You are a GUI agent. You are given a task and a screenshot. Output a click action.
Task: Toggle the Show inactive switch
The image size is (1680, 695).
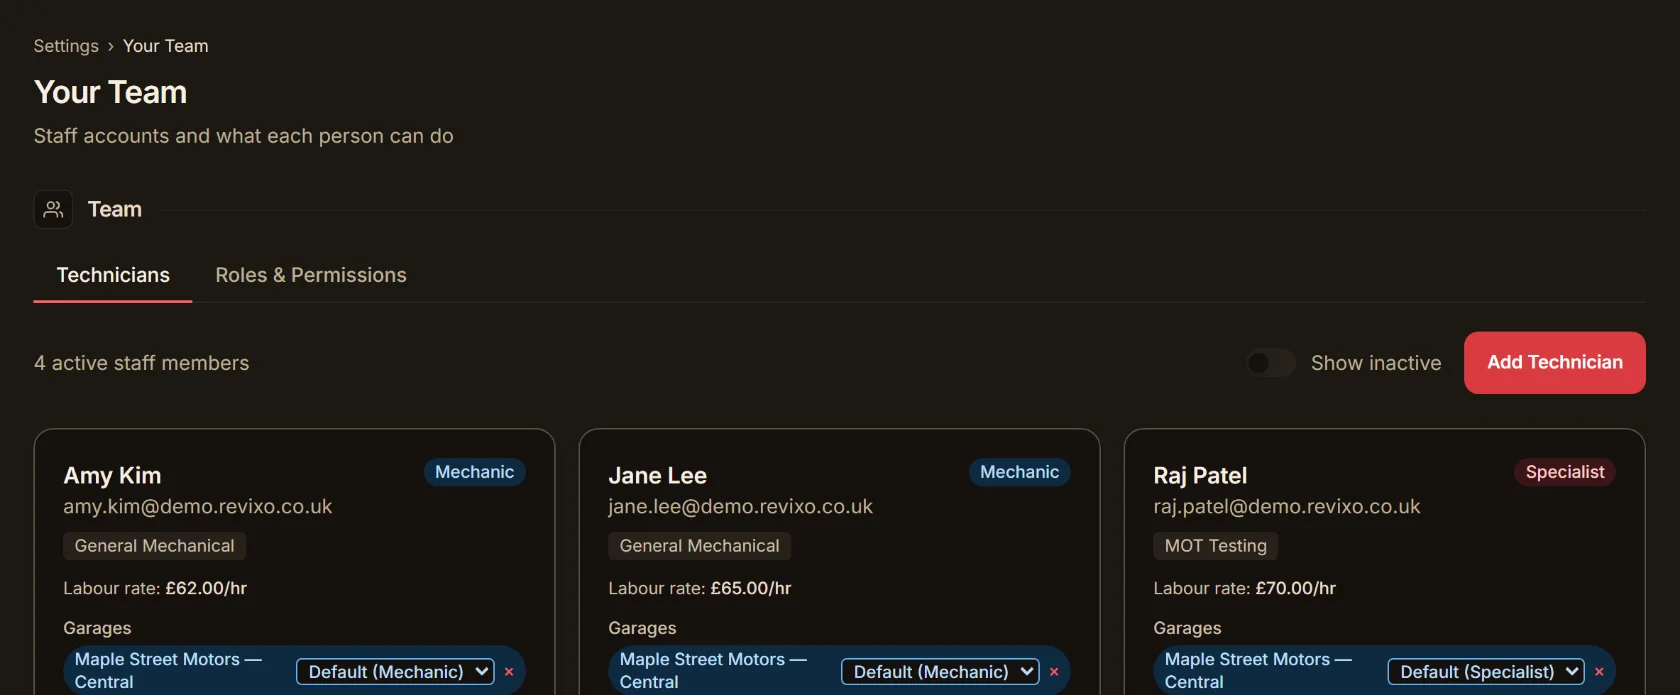coord(1271,363)
